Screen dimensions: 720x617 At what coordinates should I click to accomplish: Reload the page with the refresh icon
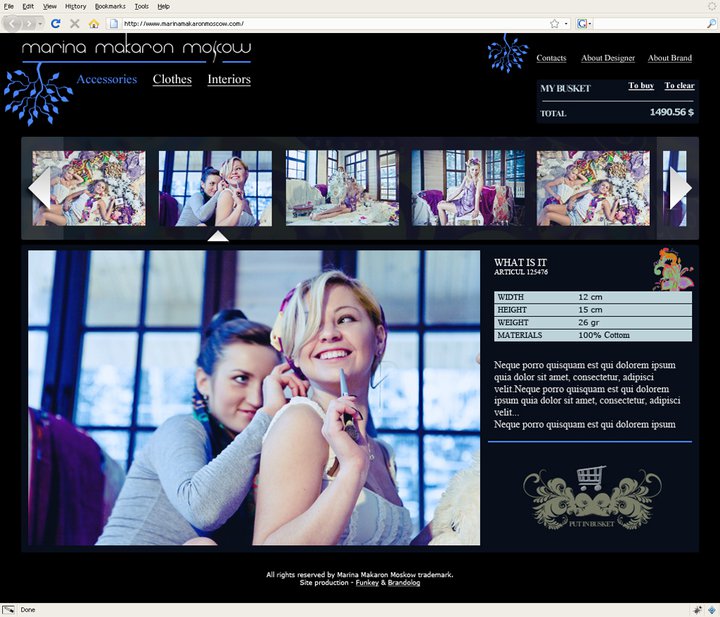pos(56,23)
